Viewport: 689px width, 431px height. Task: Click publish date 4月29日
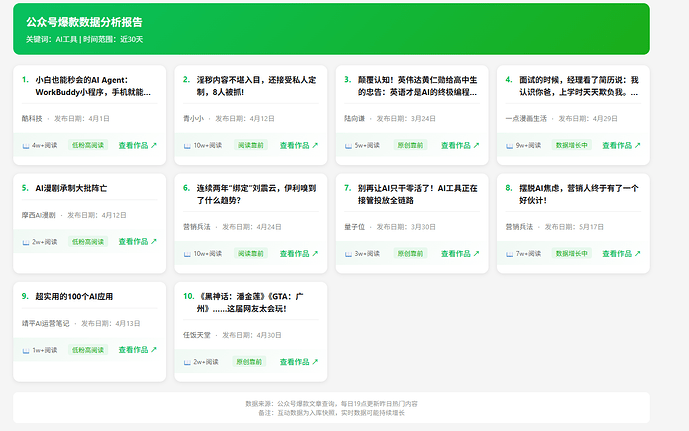[x=605, y=119]
